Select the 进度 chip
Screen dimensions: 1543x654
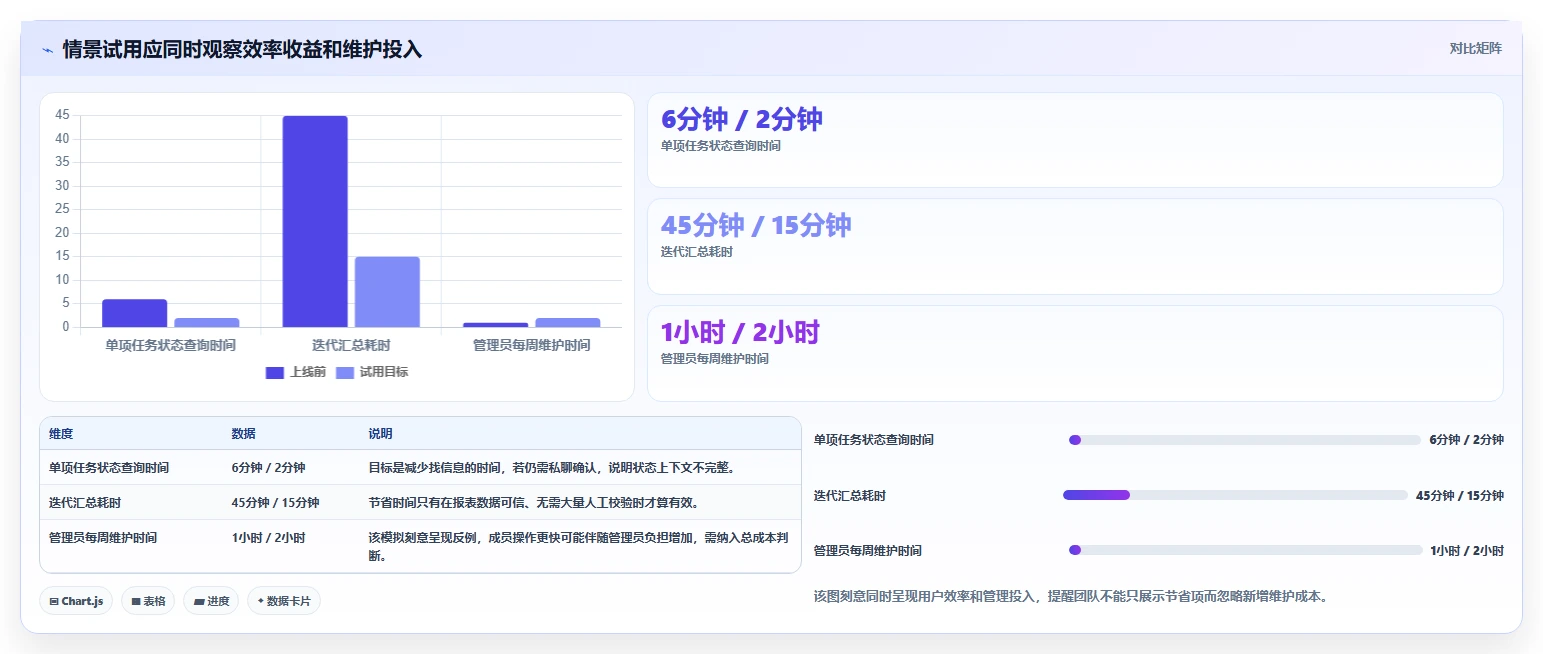point(211,601)
